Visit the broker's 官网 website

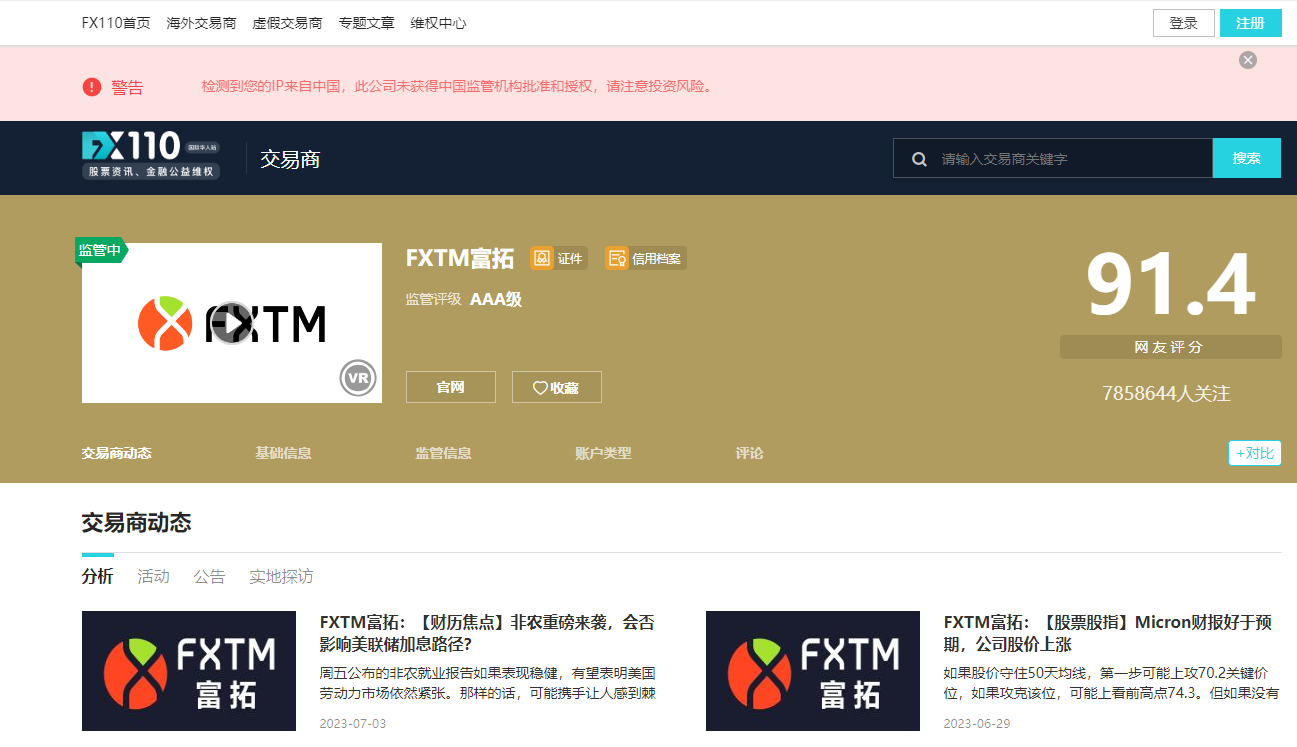451,387
